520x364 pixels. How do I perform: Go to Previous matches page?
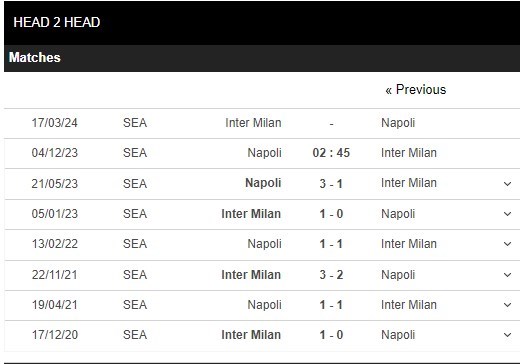coord(416,90)
